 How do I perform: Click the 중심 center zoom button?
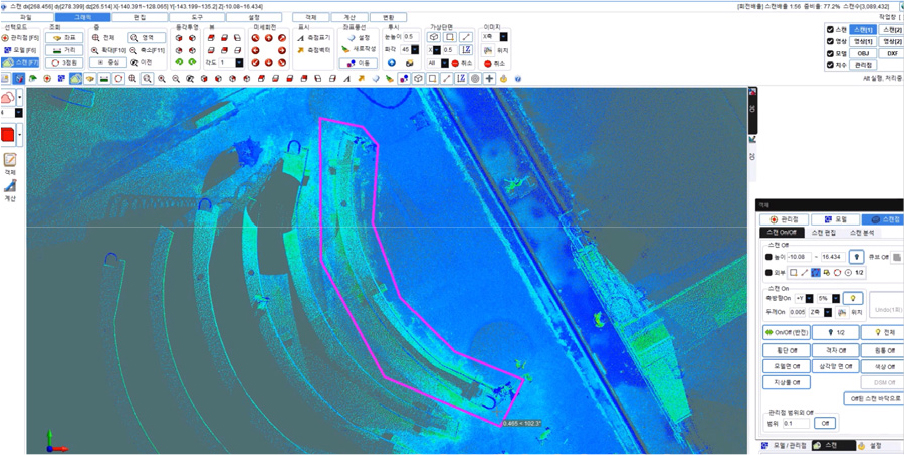click(x=108, y=62)
